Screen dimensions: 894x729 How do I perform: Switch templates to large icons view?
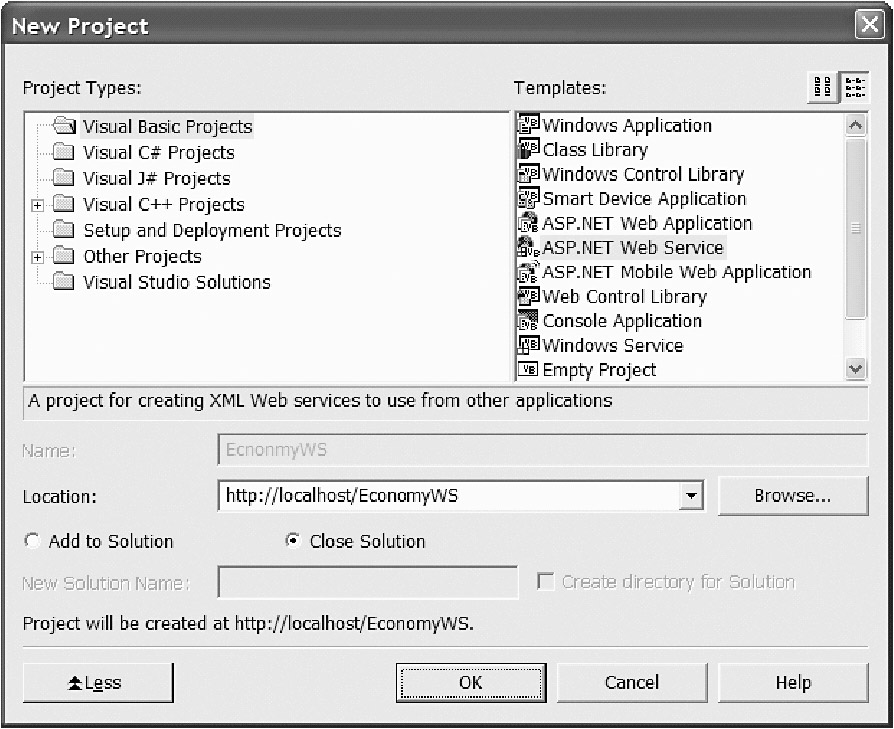pyautogui.click(x=821, y=88)
